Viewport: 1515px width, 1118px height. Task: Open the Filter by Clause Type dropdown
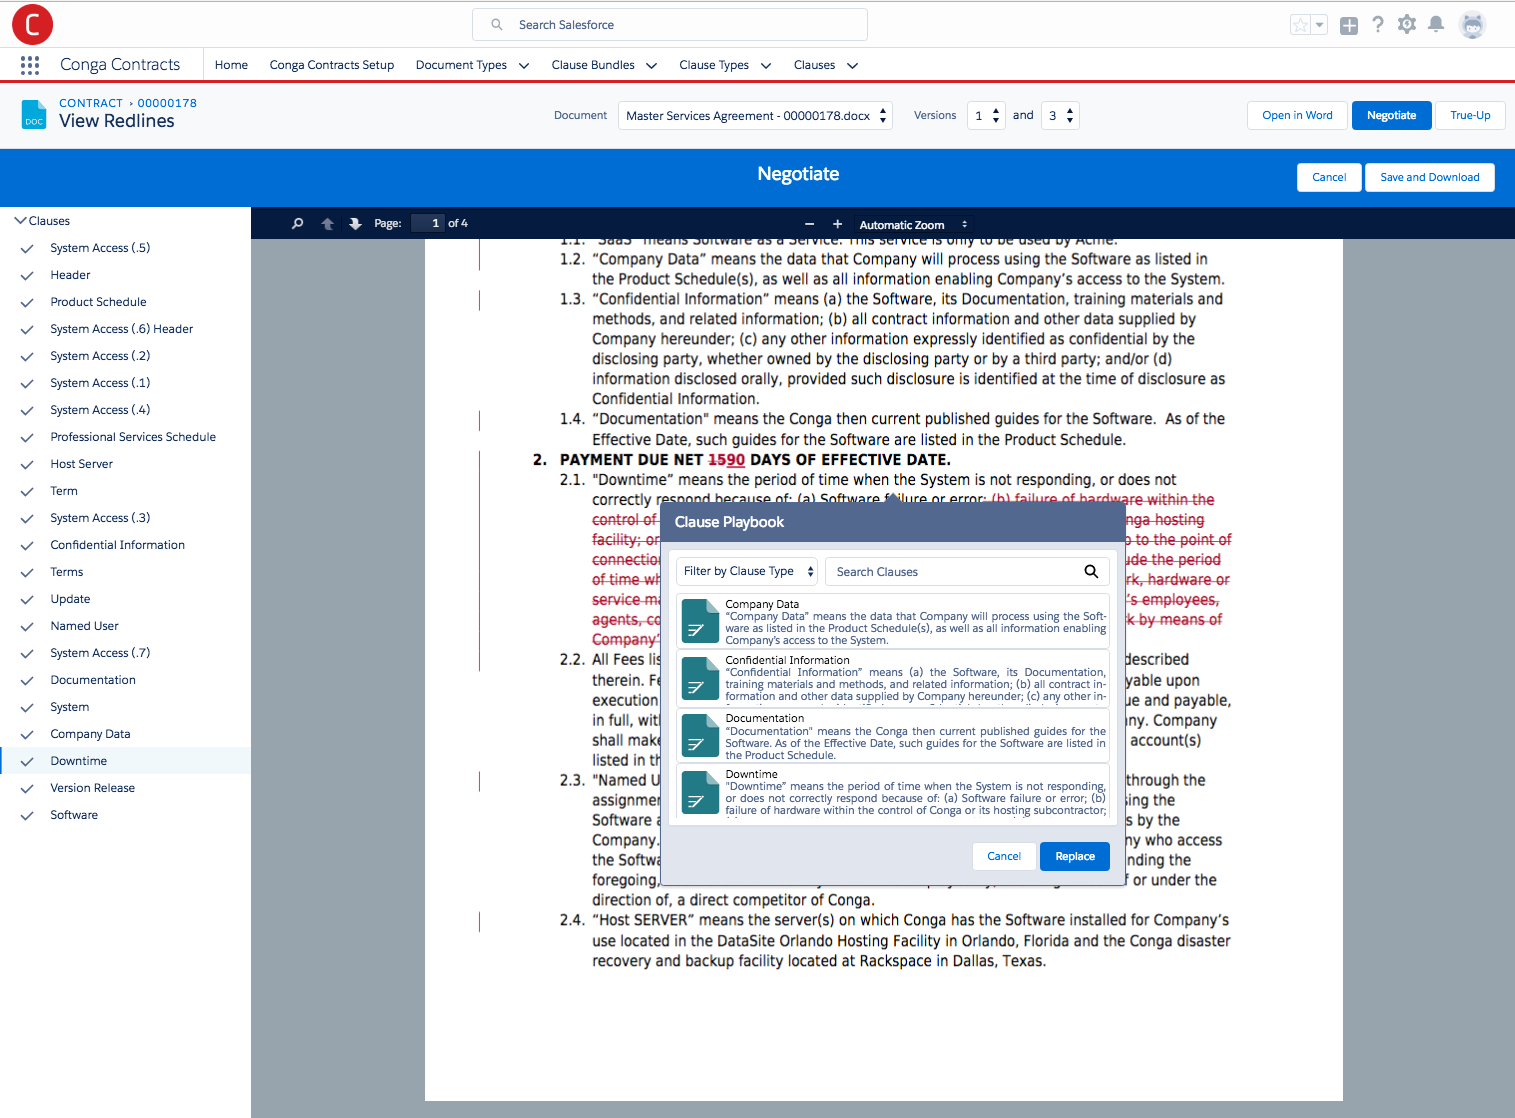(747, 571)
